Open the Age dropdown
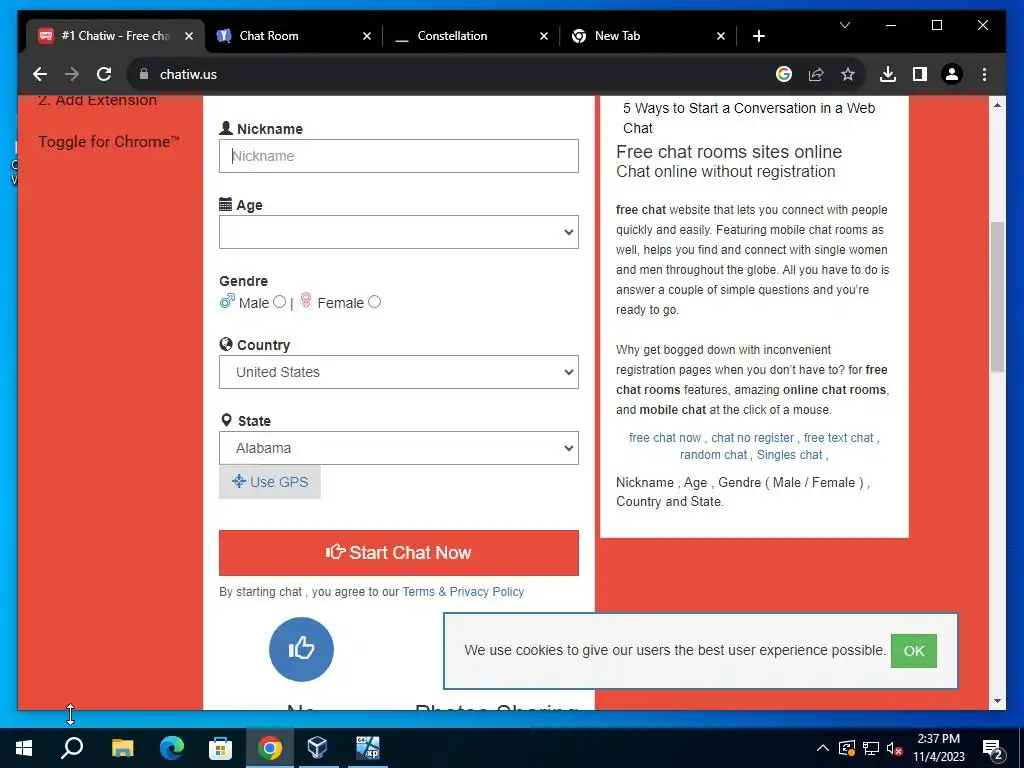 point(398,232)
